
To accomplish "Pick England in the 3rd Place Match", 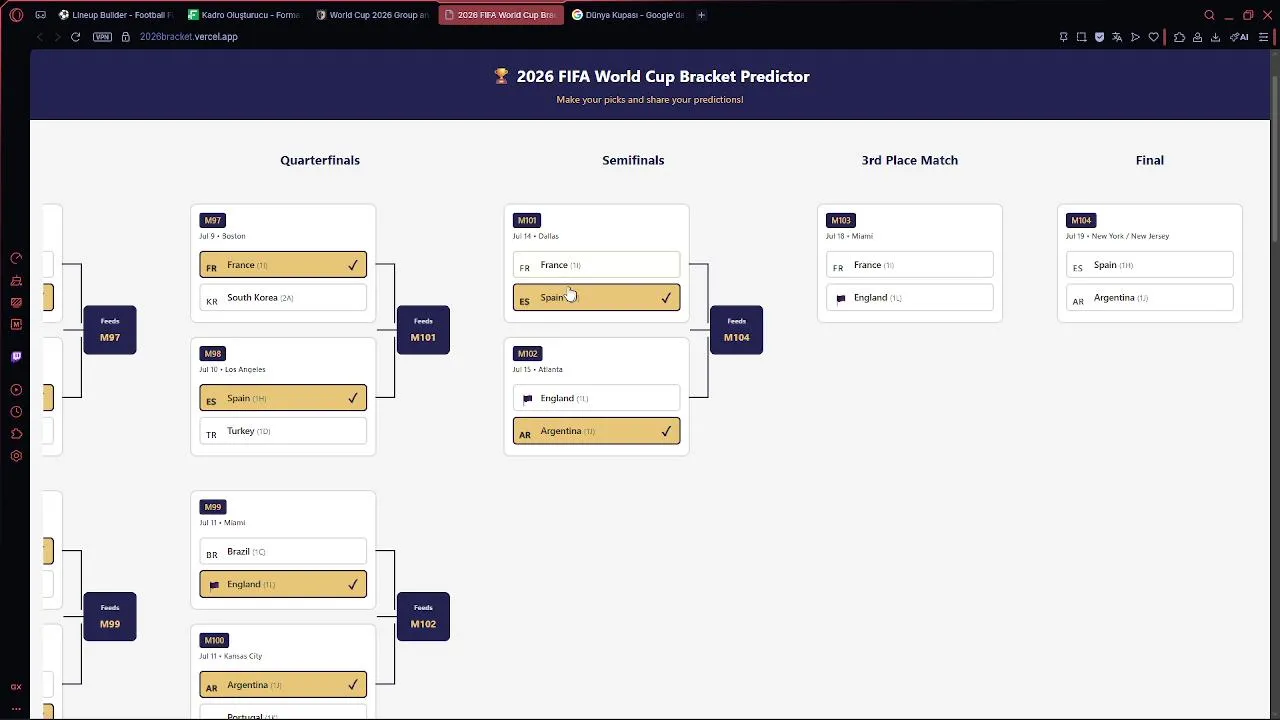I will coord(909,298).
